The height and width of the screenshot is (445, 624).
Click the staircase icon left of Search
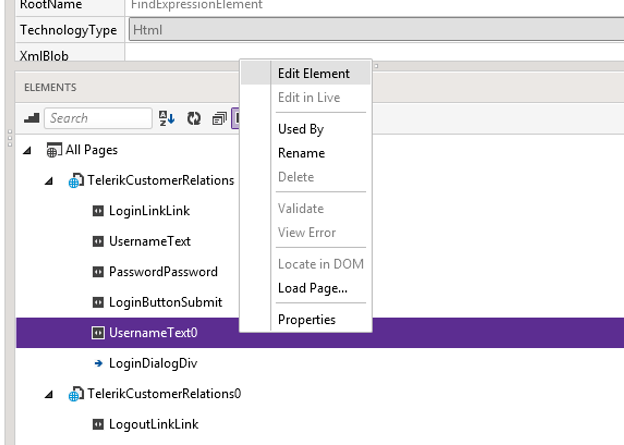point(31,118)
